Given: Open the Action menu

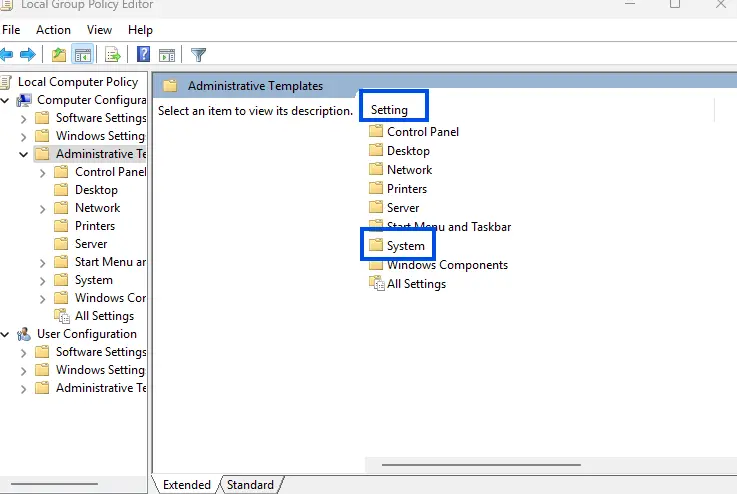Looking at the screenshot, I should (x=53, y=30).
